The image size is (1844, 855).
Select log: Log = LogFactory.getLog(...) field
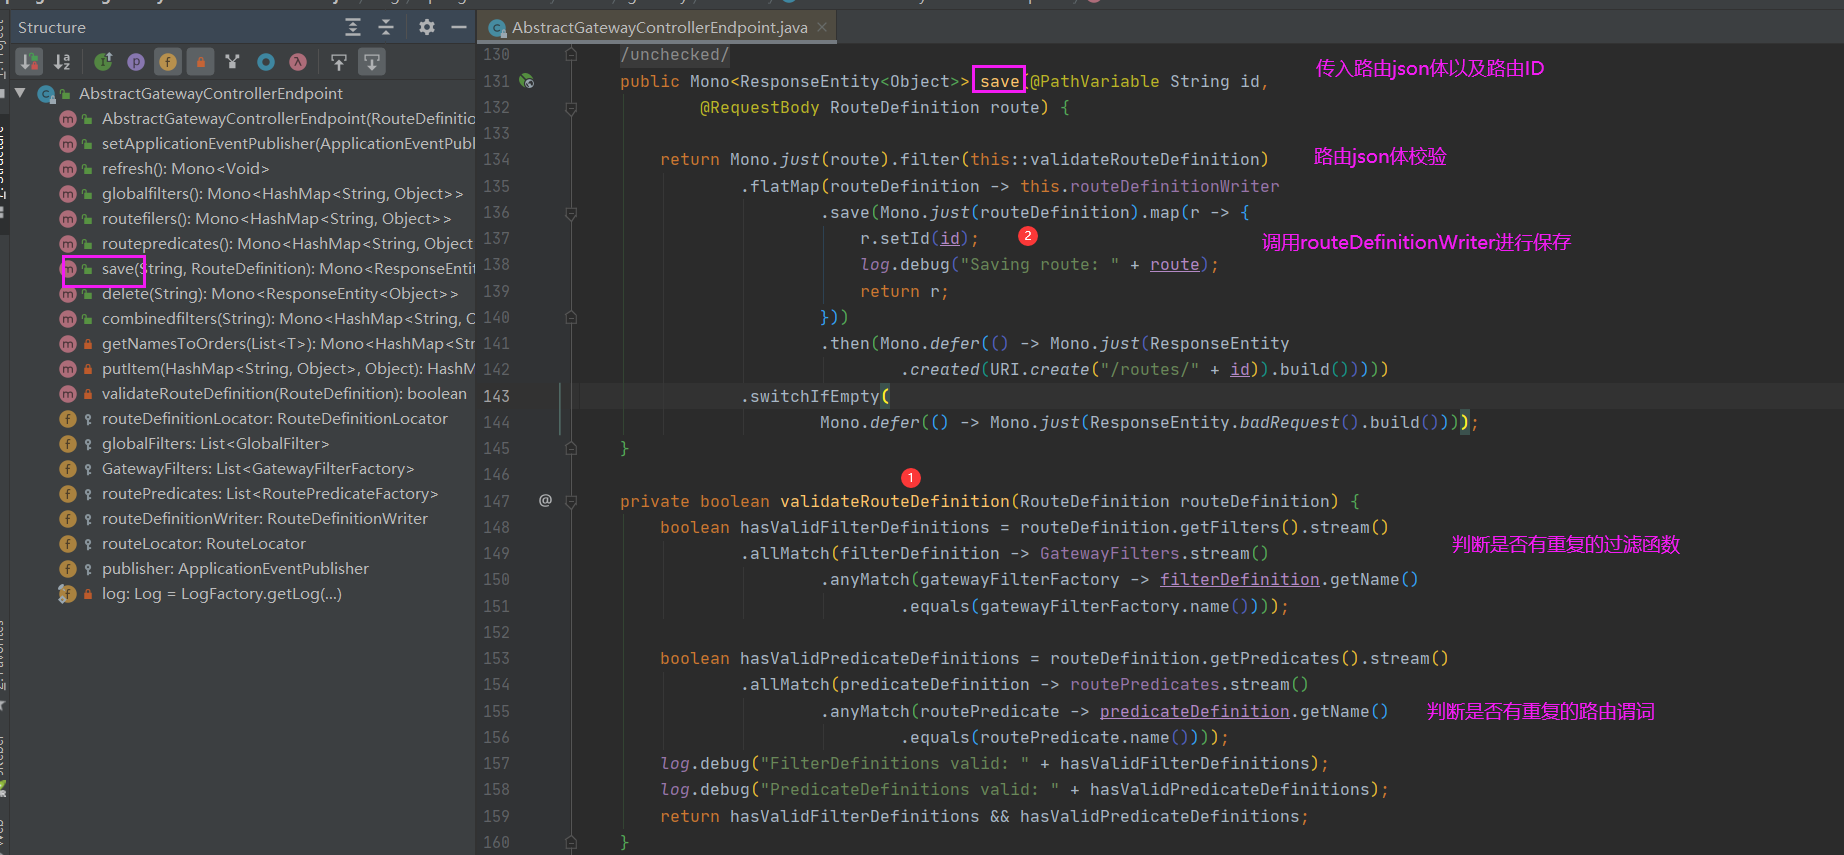pyautogui.click(x=222, y=594)
